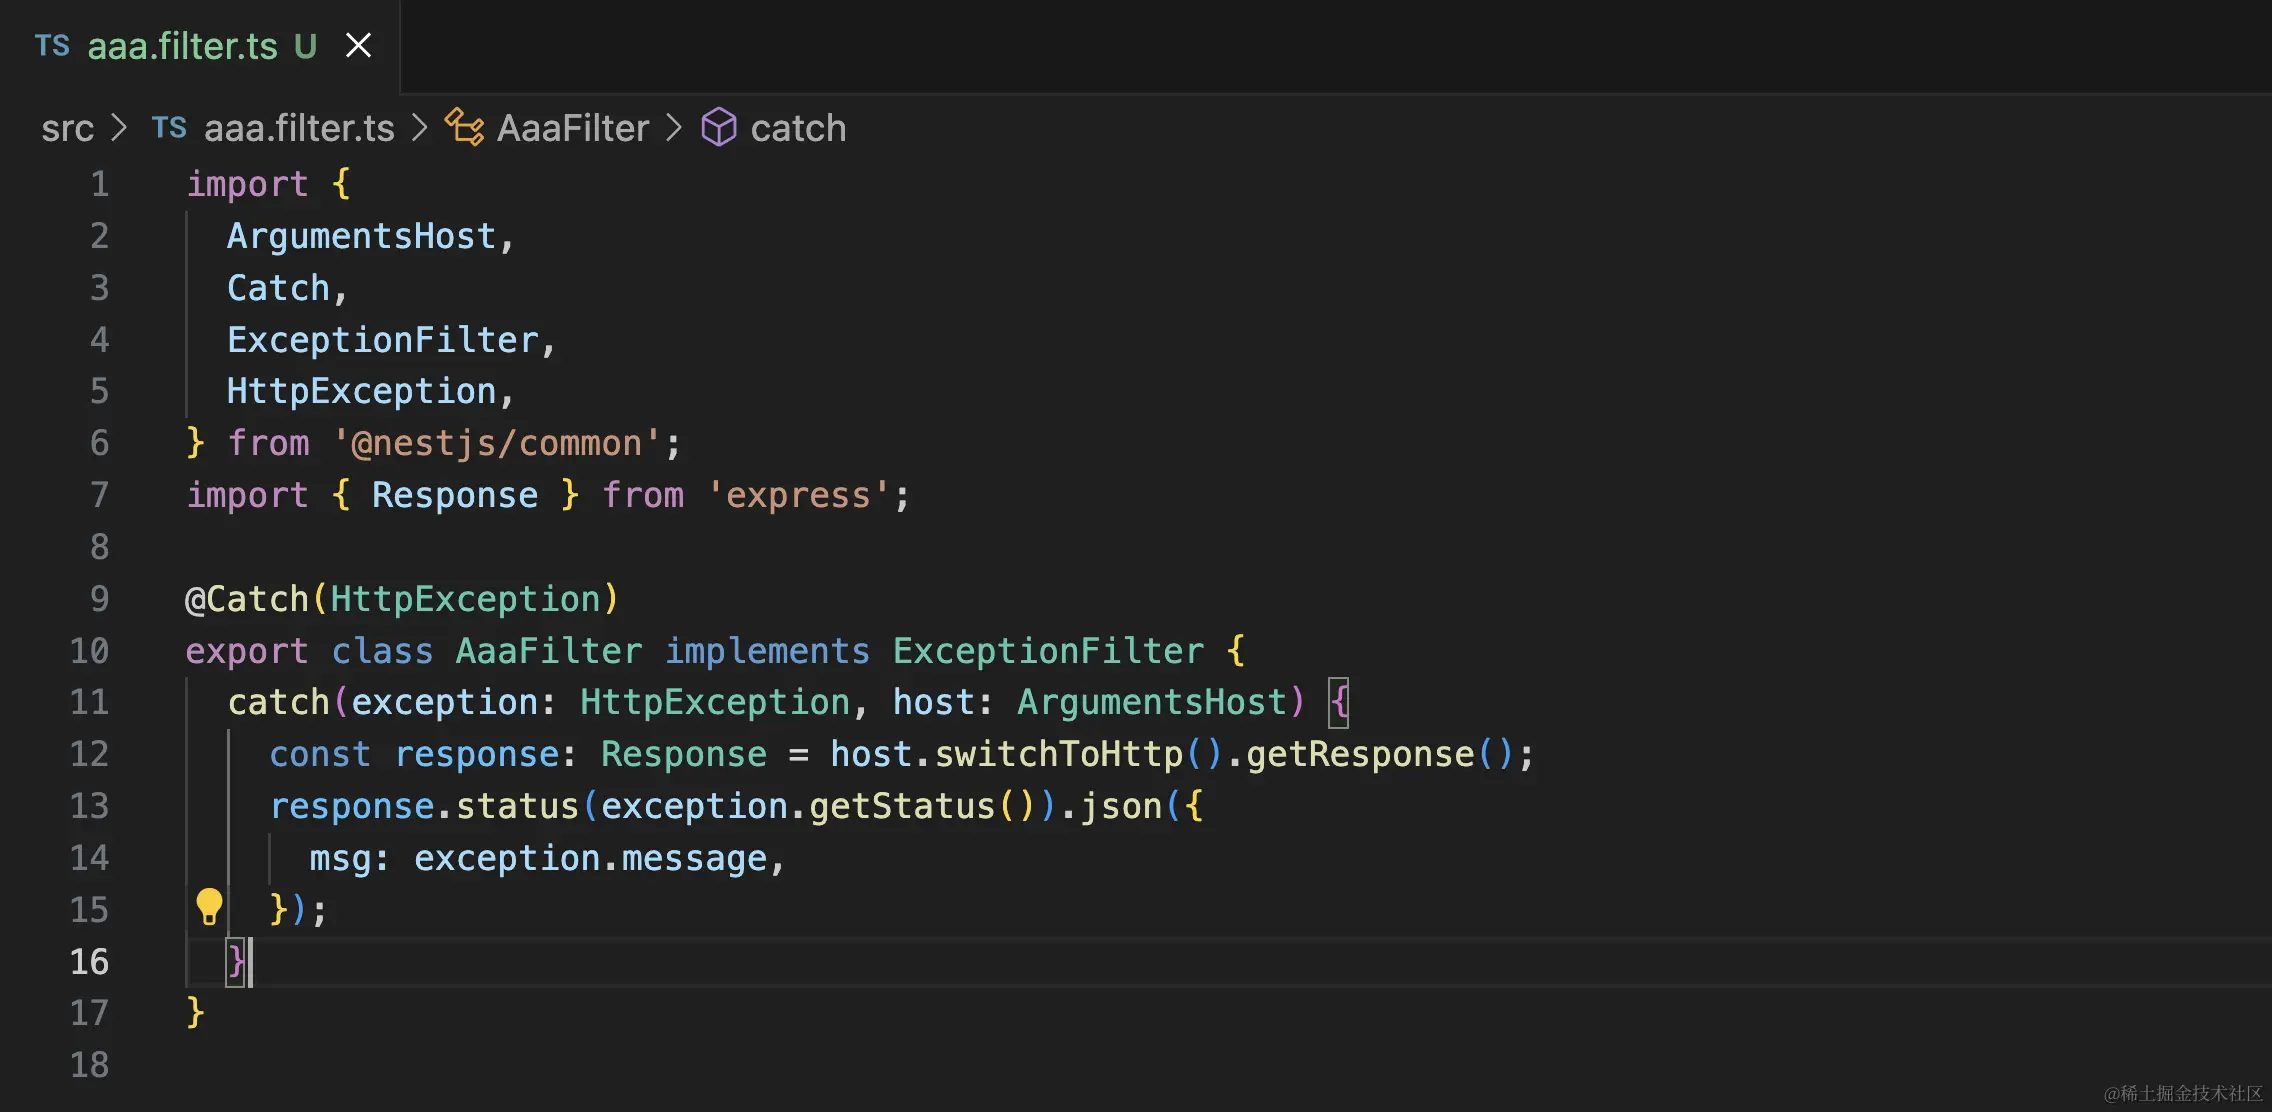Click the yellow lightbulb quick-fix icon
The image size is (2272, 1112).
pyautogui.click(x=209, y=906)
